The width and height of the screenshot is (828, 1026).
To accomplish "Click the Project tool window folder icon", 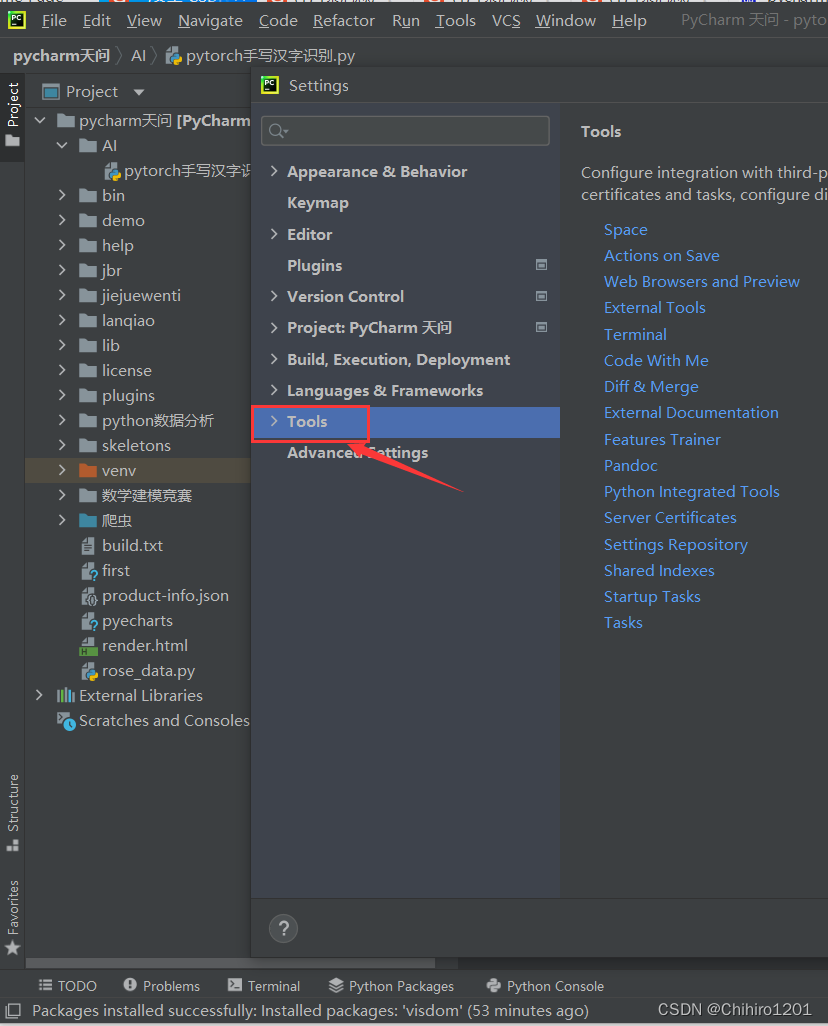I will tap(12, 141).
